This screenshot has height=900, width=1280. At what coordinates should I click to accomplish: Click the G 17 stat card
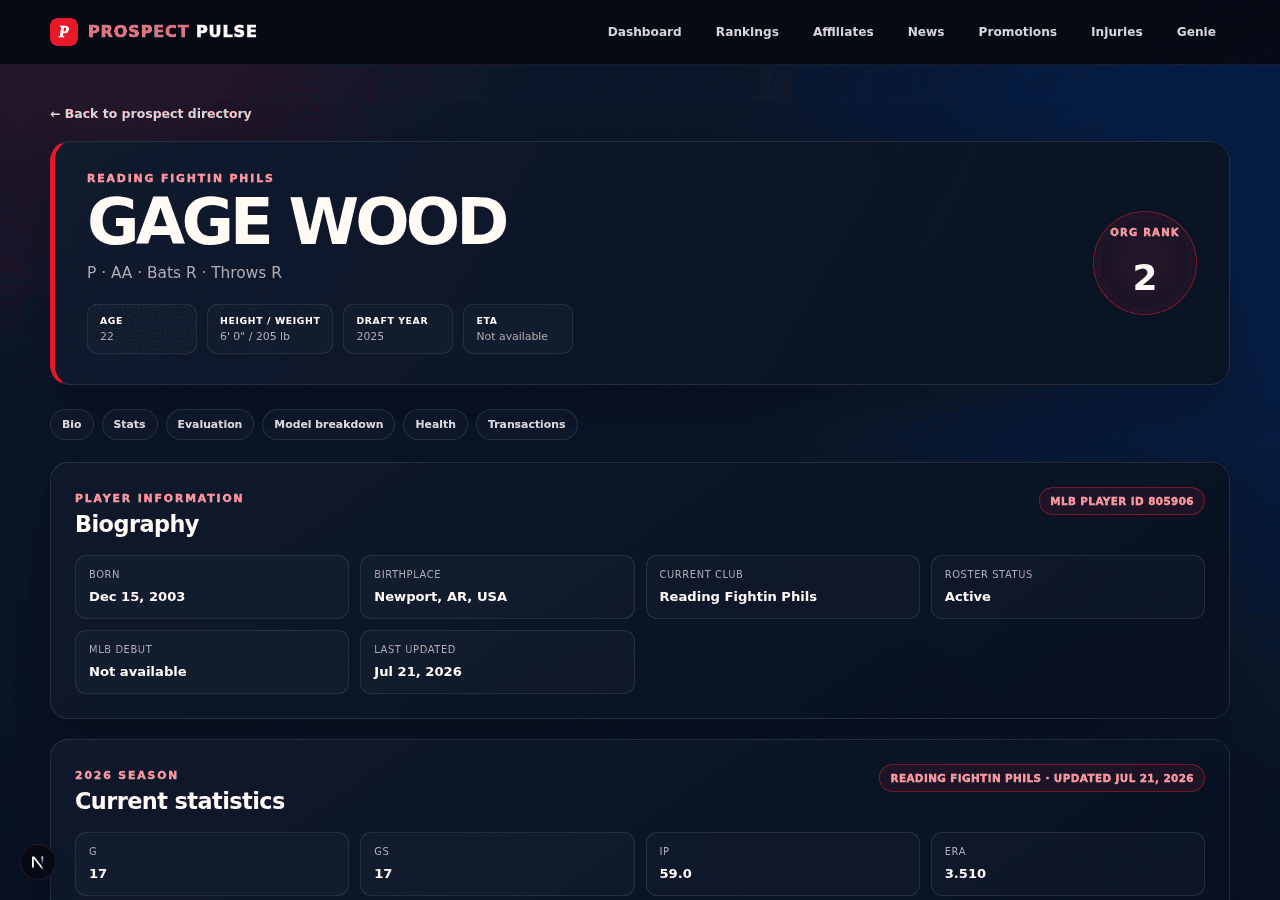(x=212, y=864)
